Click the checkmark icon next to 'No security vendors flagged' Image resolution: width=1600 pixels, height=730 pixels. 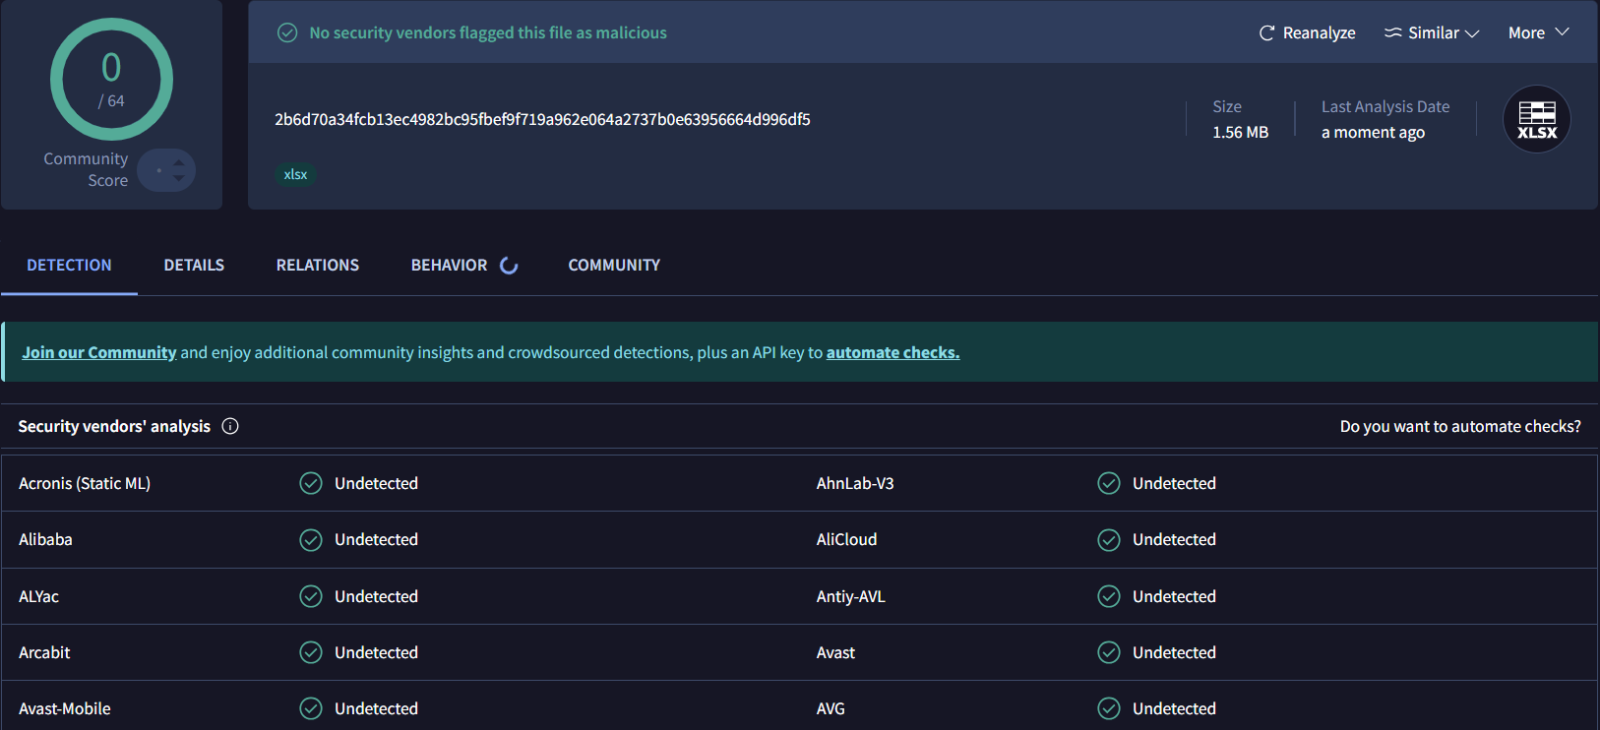pos(287,33)
